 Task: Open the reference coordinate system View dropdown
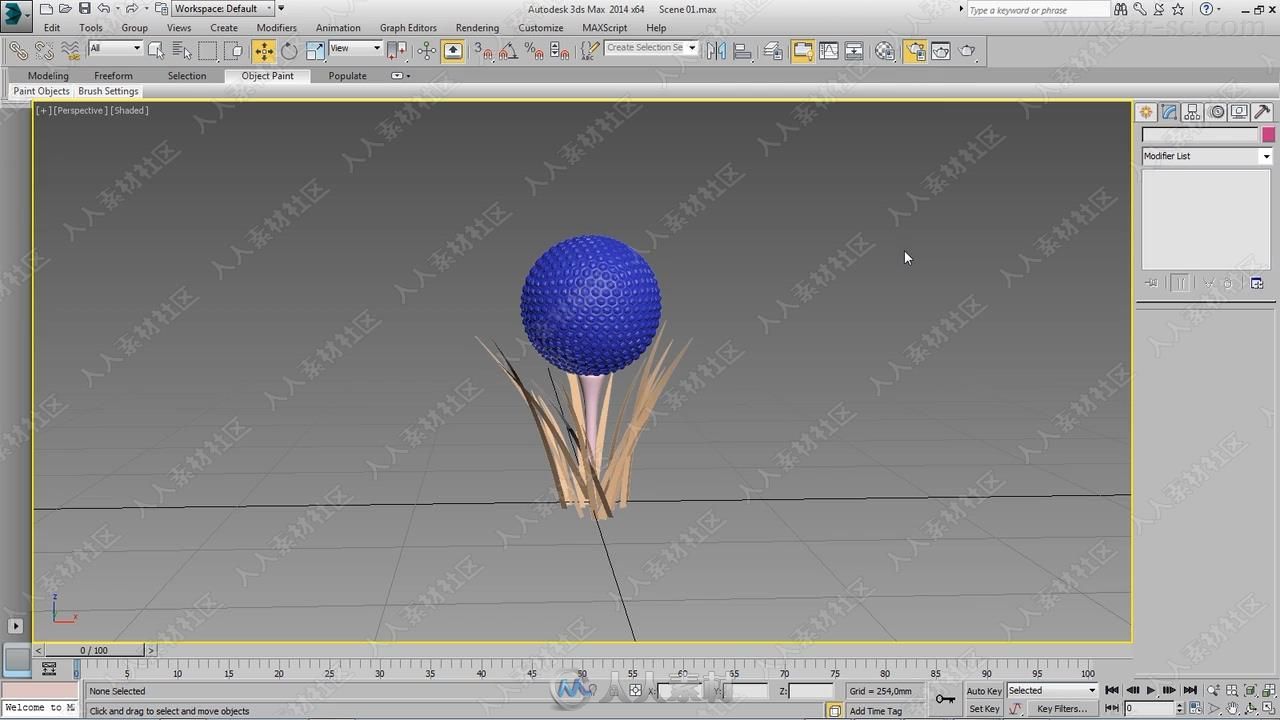[x=355, y=48]
